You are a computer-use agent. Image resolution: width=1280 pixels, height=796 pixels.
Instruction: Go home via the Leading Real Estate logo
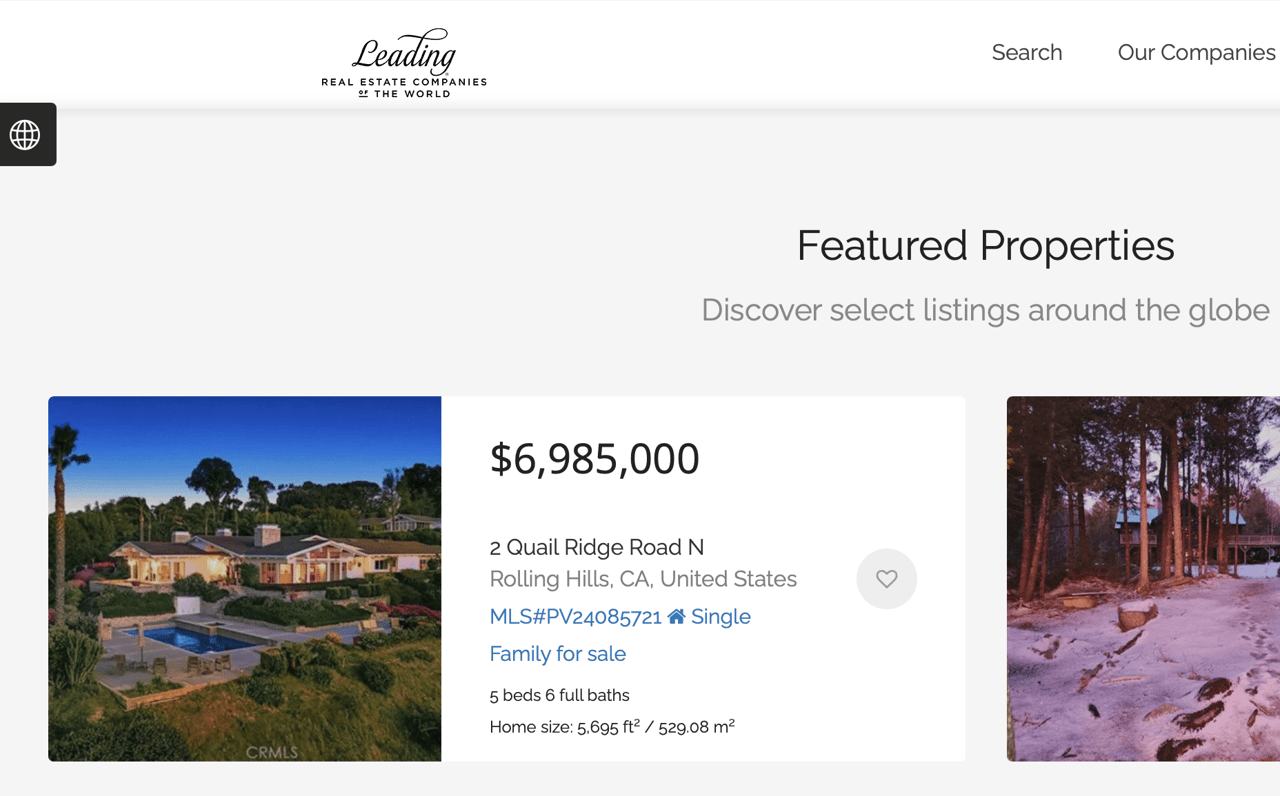pos(404,63)
